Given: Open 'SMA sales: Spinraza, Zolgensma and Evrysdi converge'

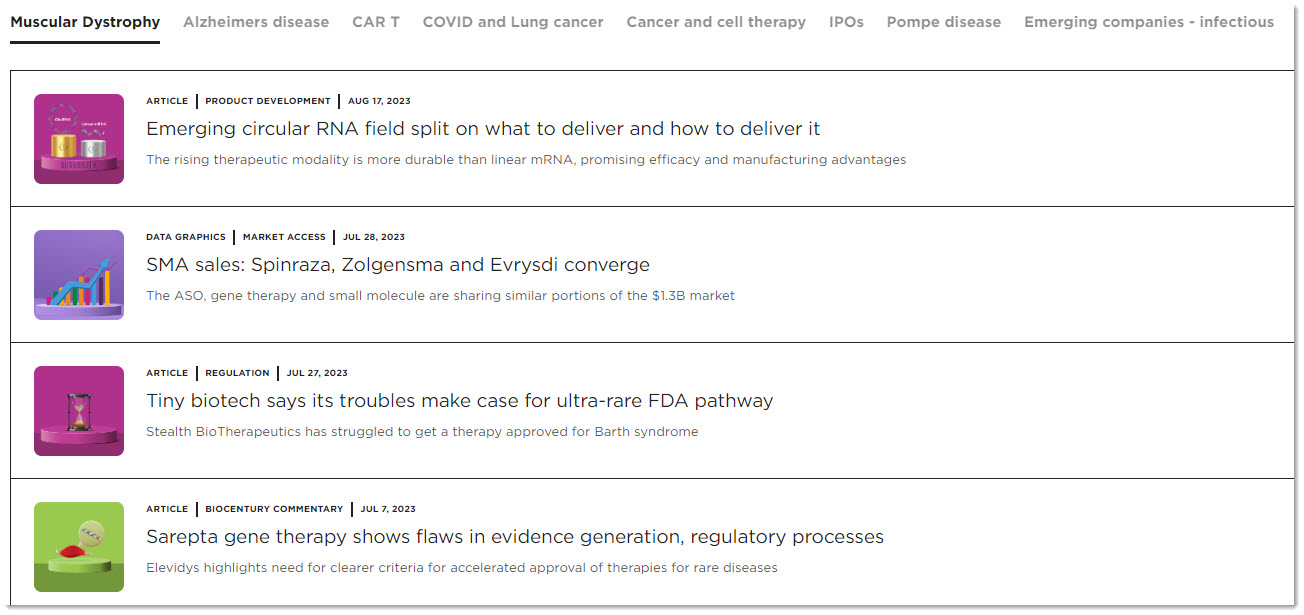Looking at the screenshot, I should [x=398, y=265].
